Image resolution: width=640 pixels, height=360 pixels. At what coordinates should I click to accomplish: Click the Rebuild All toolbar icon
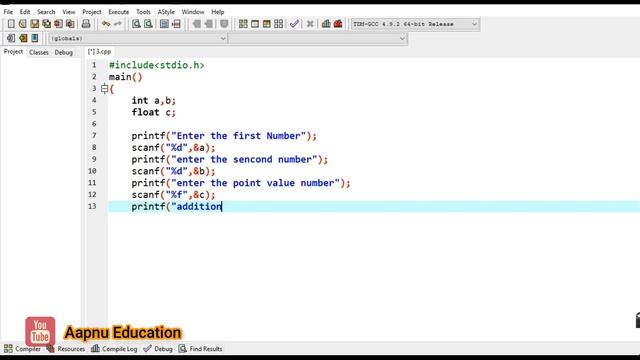278,24
